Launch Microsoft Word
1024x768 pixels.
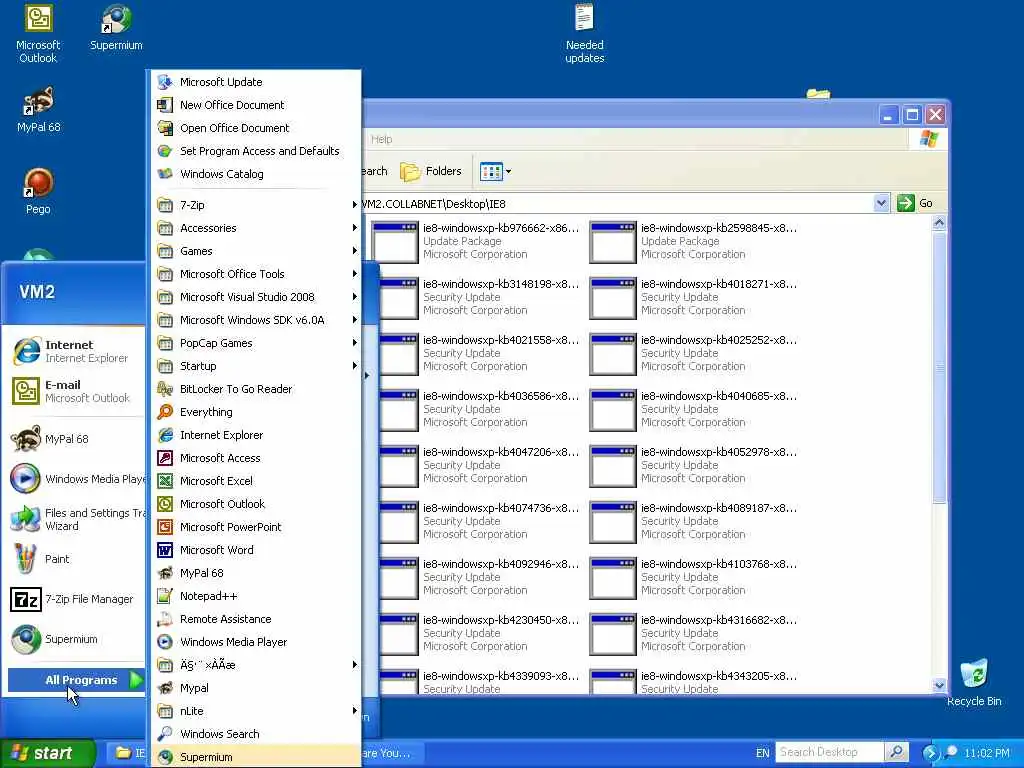coord(256,550)
